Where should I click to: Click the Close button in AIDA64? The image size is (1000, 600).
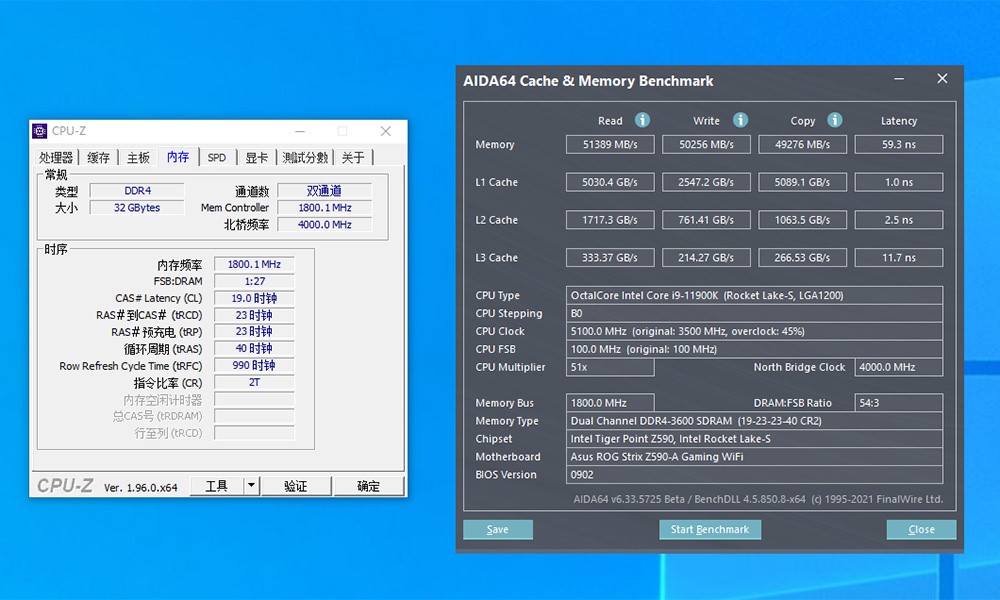click(x=921, y=529)
